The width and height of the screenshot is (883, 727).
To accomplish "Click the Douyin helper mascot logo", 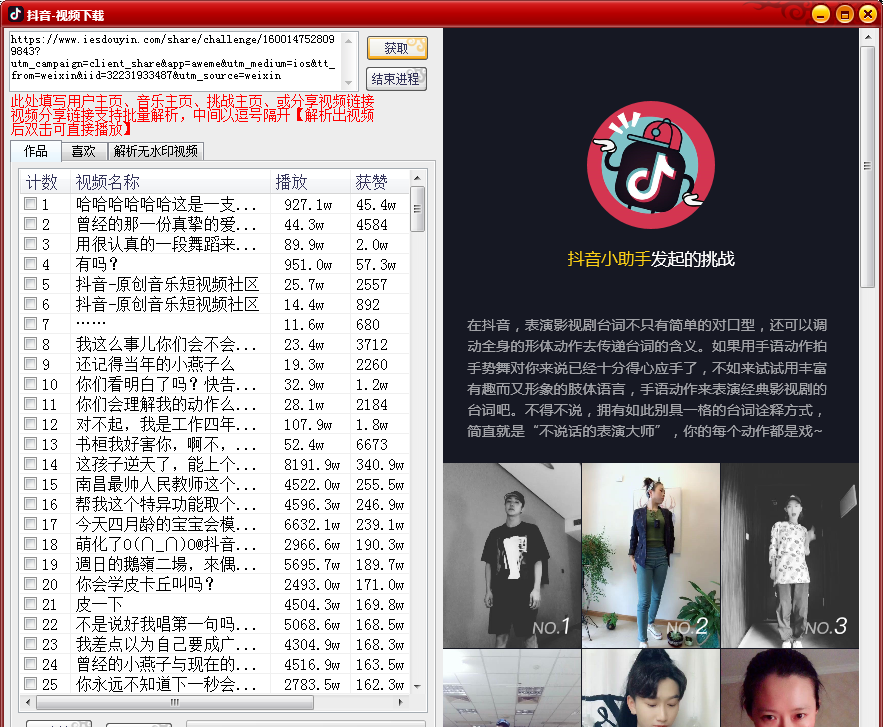I will coord(650,164).
